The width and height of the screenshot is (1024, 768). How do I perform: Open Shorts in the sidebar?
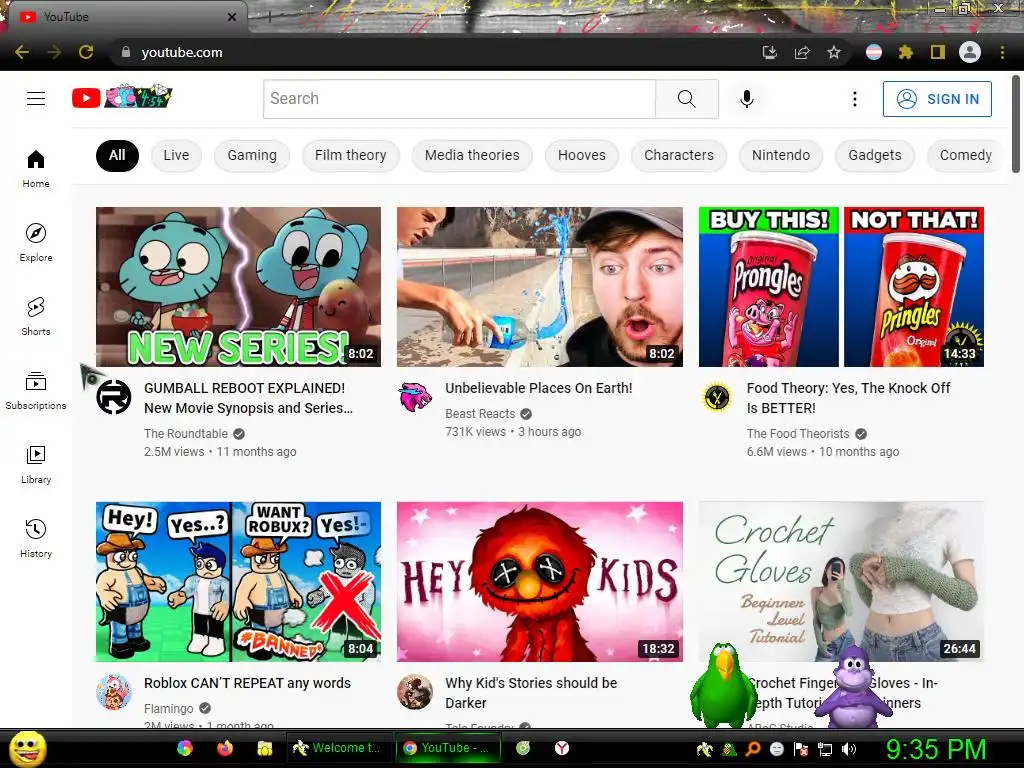(x=36, y=317)
